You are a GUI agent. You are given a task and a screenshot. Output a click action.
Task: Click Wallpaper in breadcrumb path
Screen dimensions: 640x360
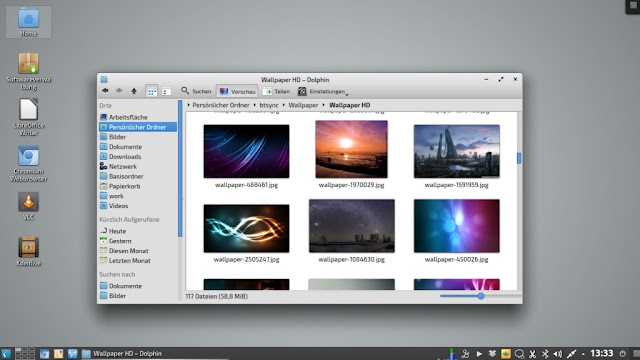303,105
